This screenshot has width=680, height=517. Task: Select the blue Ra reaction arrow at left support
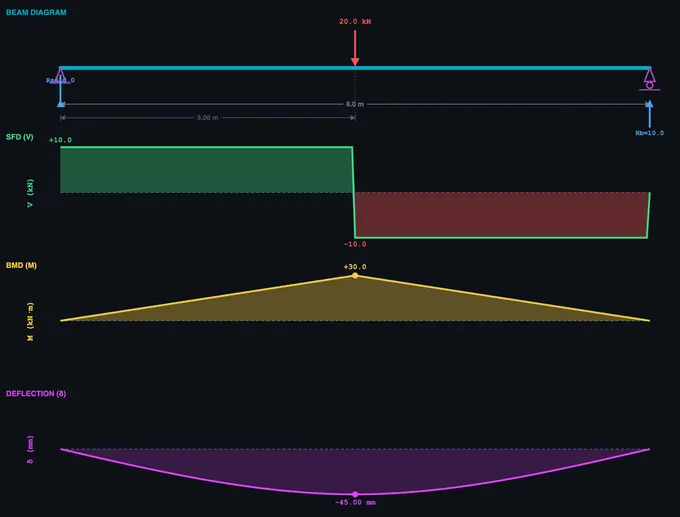point(61,93)
